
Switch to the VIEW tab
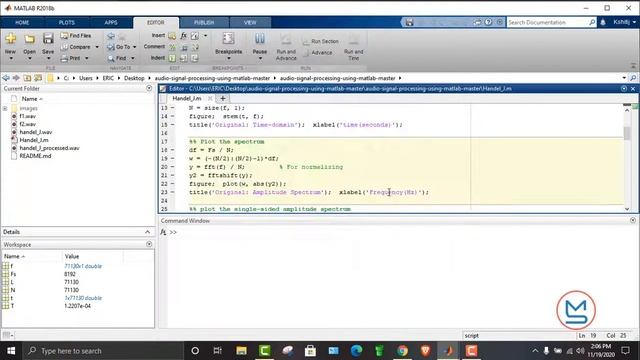250,22
